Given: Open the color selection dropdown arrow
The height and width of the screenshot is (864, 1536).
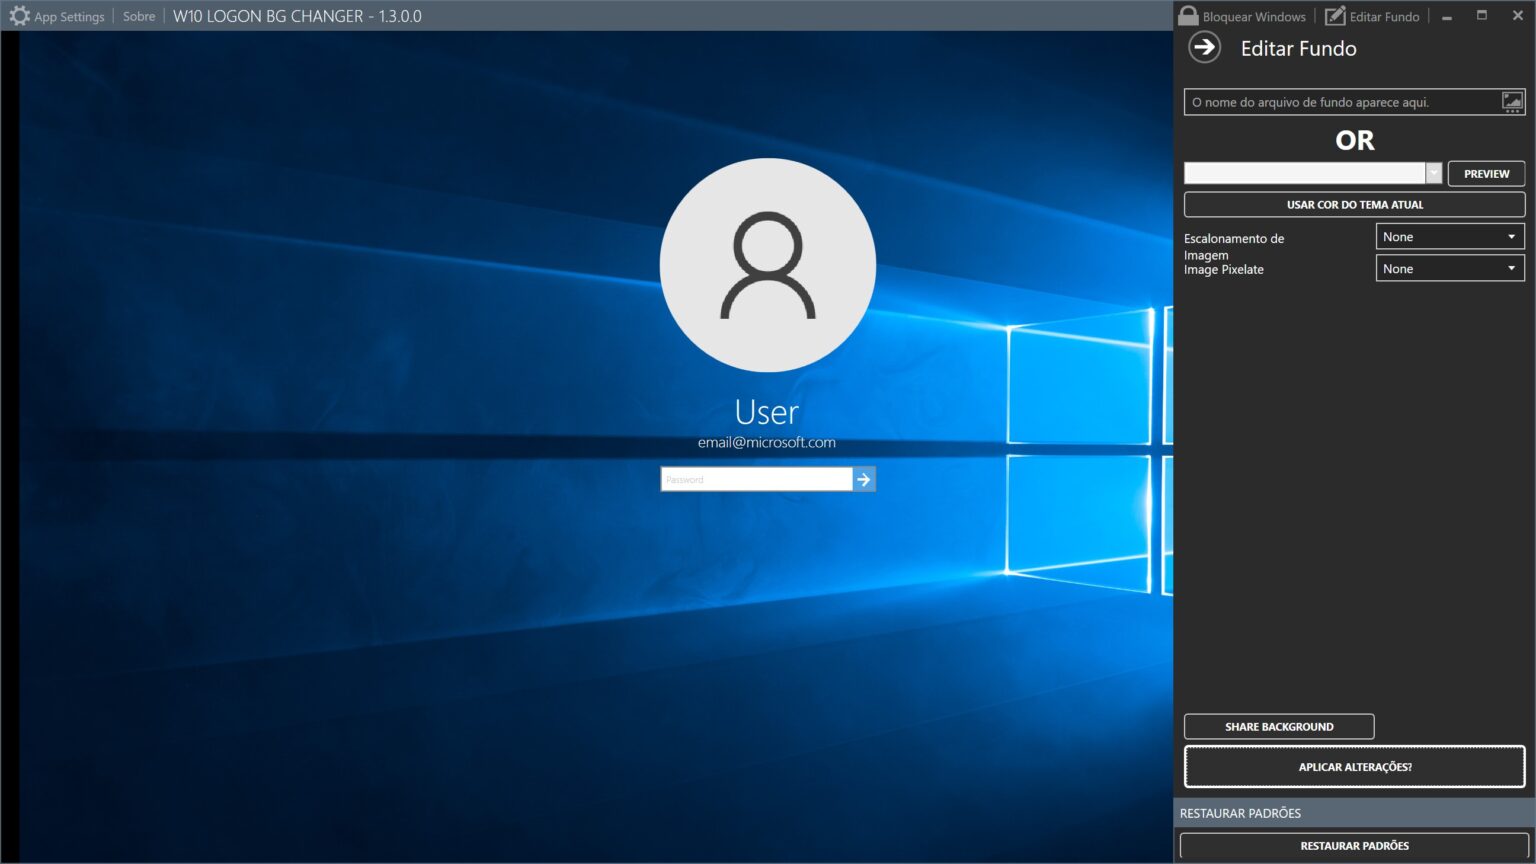Looking at the screenshot, I should click(x=1434, y=172).
